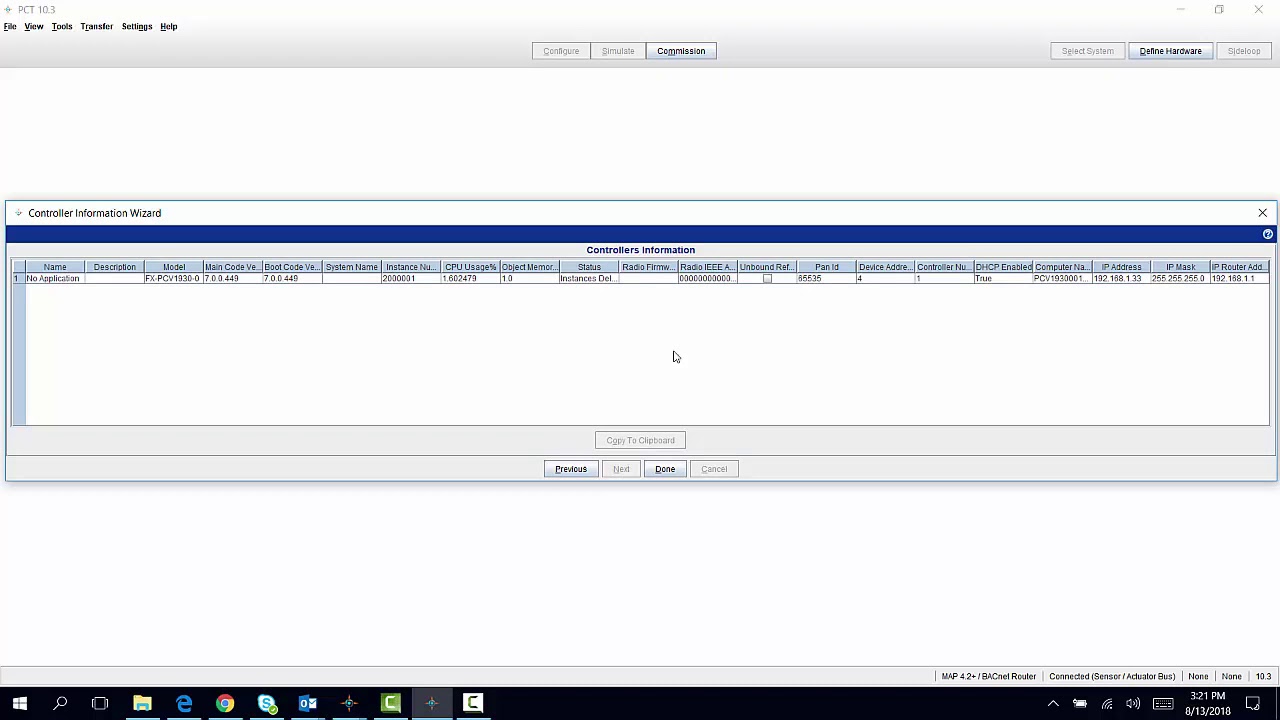Switch to the active PCT taskbar app
This screenshot has height=720, width=1280.
[x=432, y=703]
